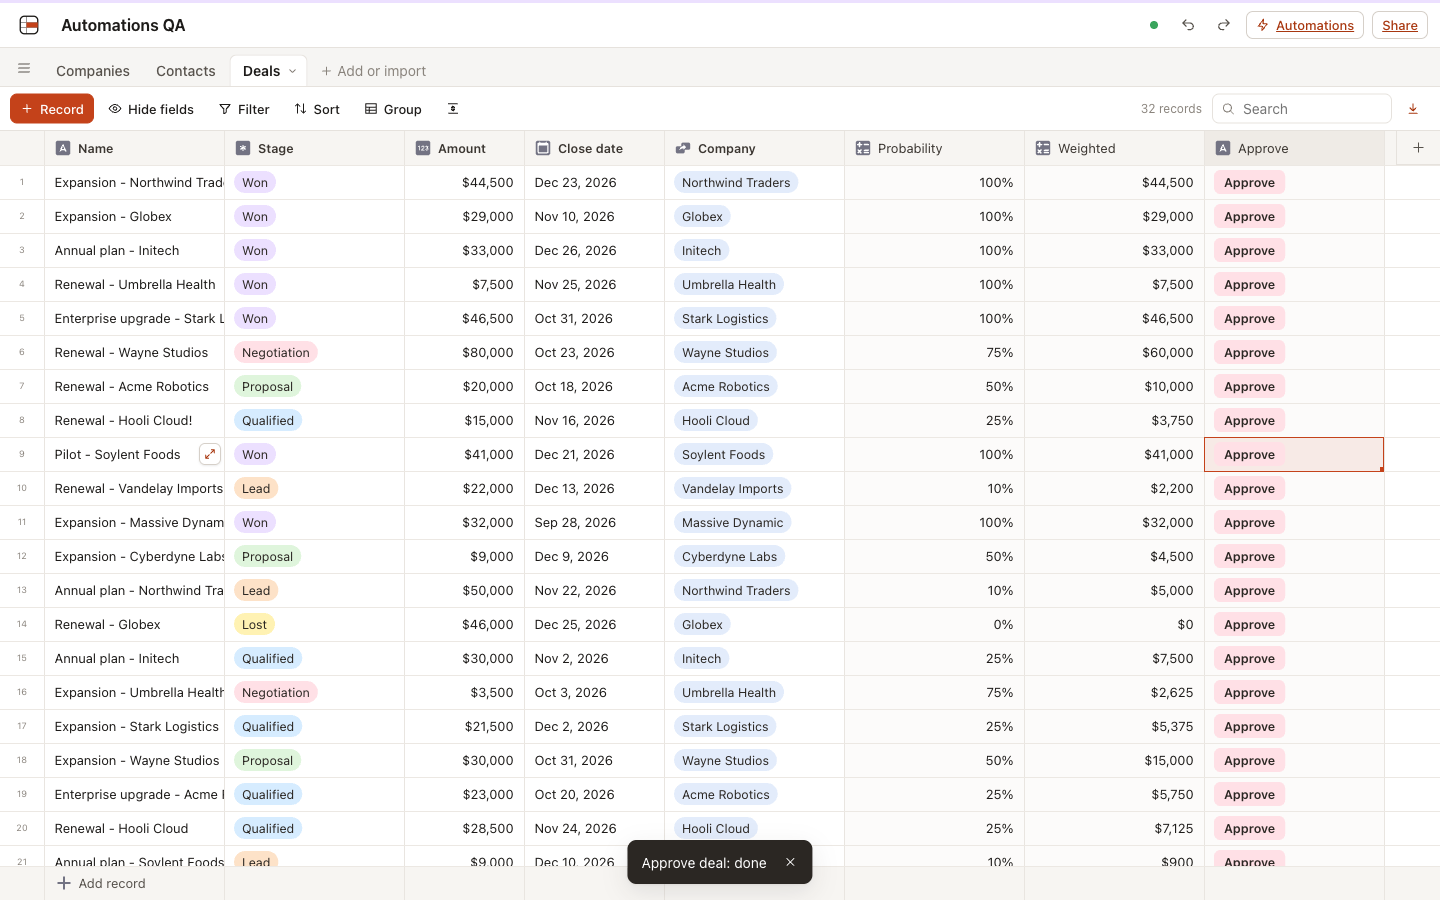Click the Stage column header
This screenshot has height=900, width=1440.
[315, 148]
